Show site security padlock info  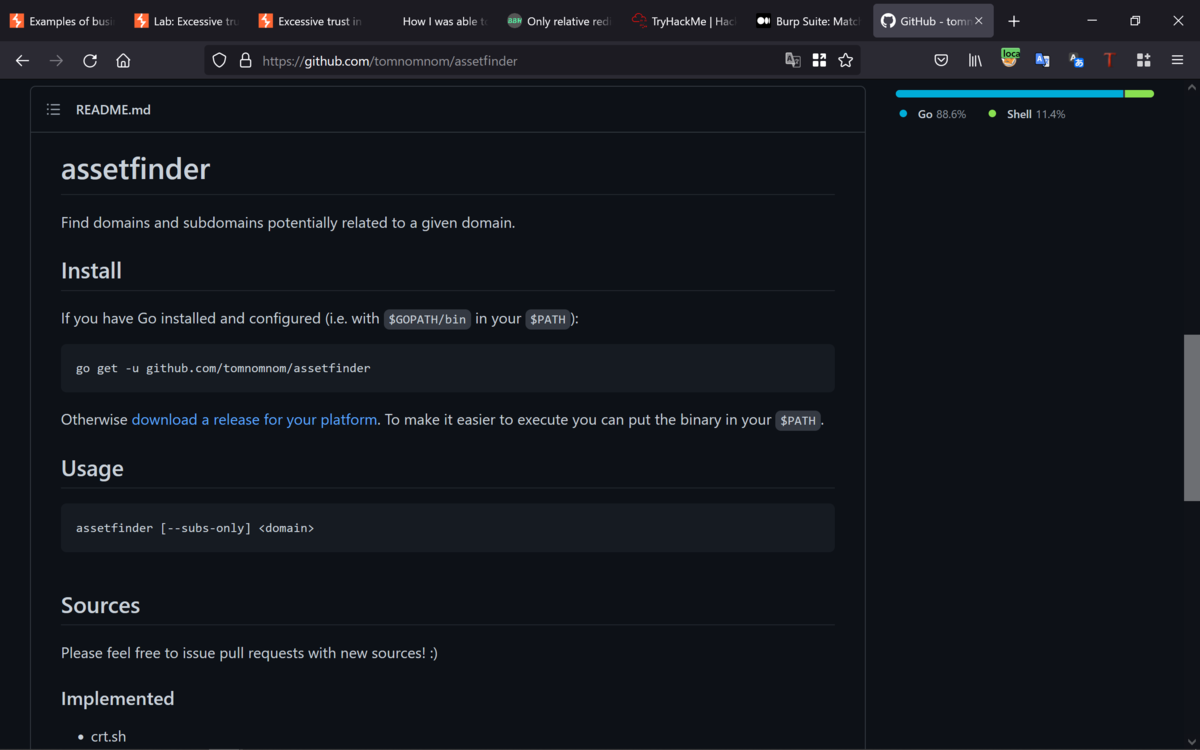click(245, 60)
